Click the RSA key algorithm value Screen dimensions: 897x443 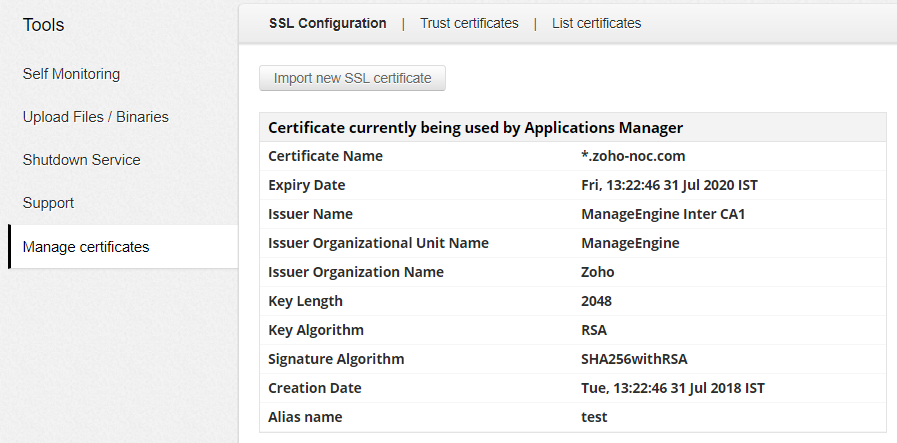tap(594, 330)
